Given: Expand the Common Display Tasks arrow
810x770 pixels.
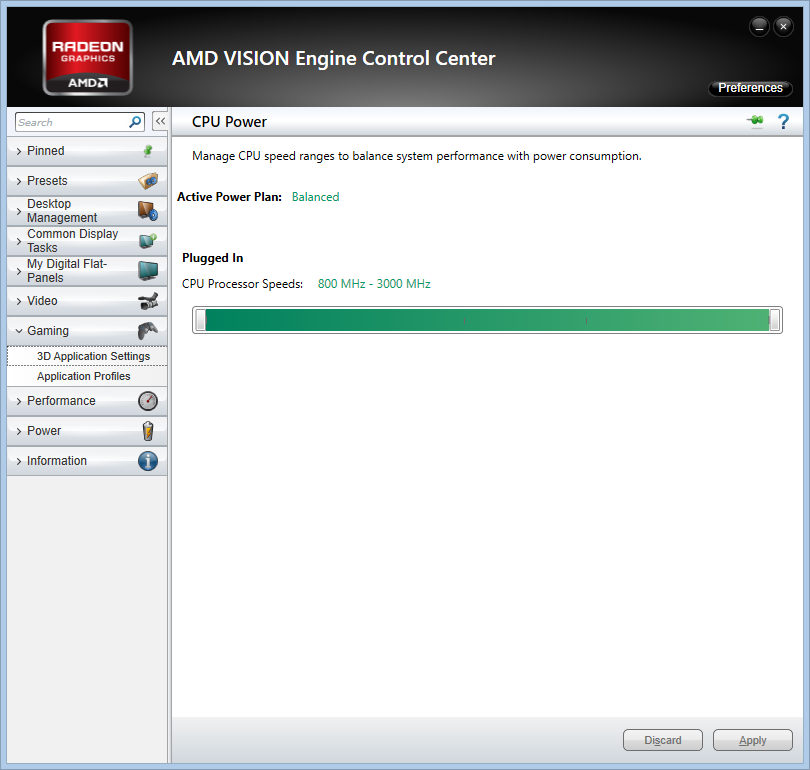Looking at the screenshot, I should tap(19, 241).
